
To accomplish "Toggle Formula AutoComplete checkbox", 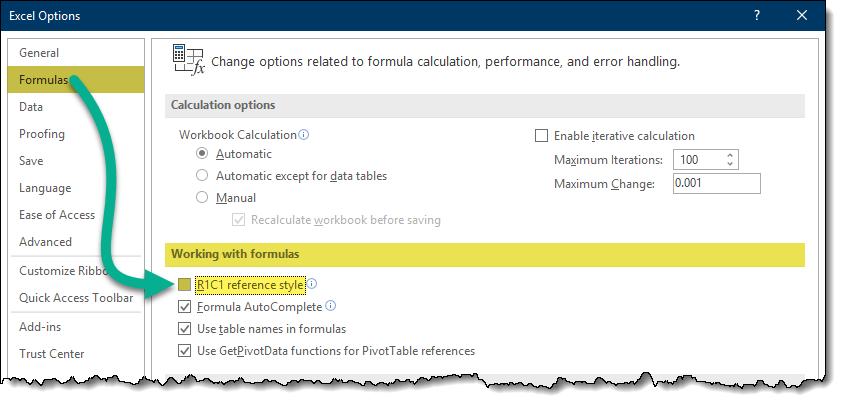I will [x=185, y=307].
